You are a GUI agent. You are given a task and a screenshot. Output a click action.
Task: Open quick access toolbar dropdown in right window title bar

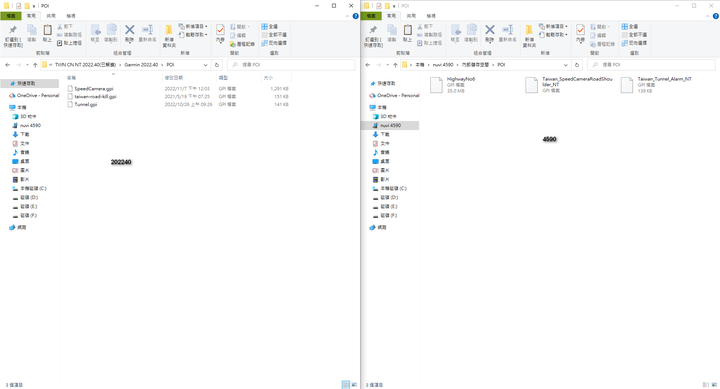(x=394, y=6)
